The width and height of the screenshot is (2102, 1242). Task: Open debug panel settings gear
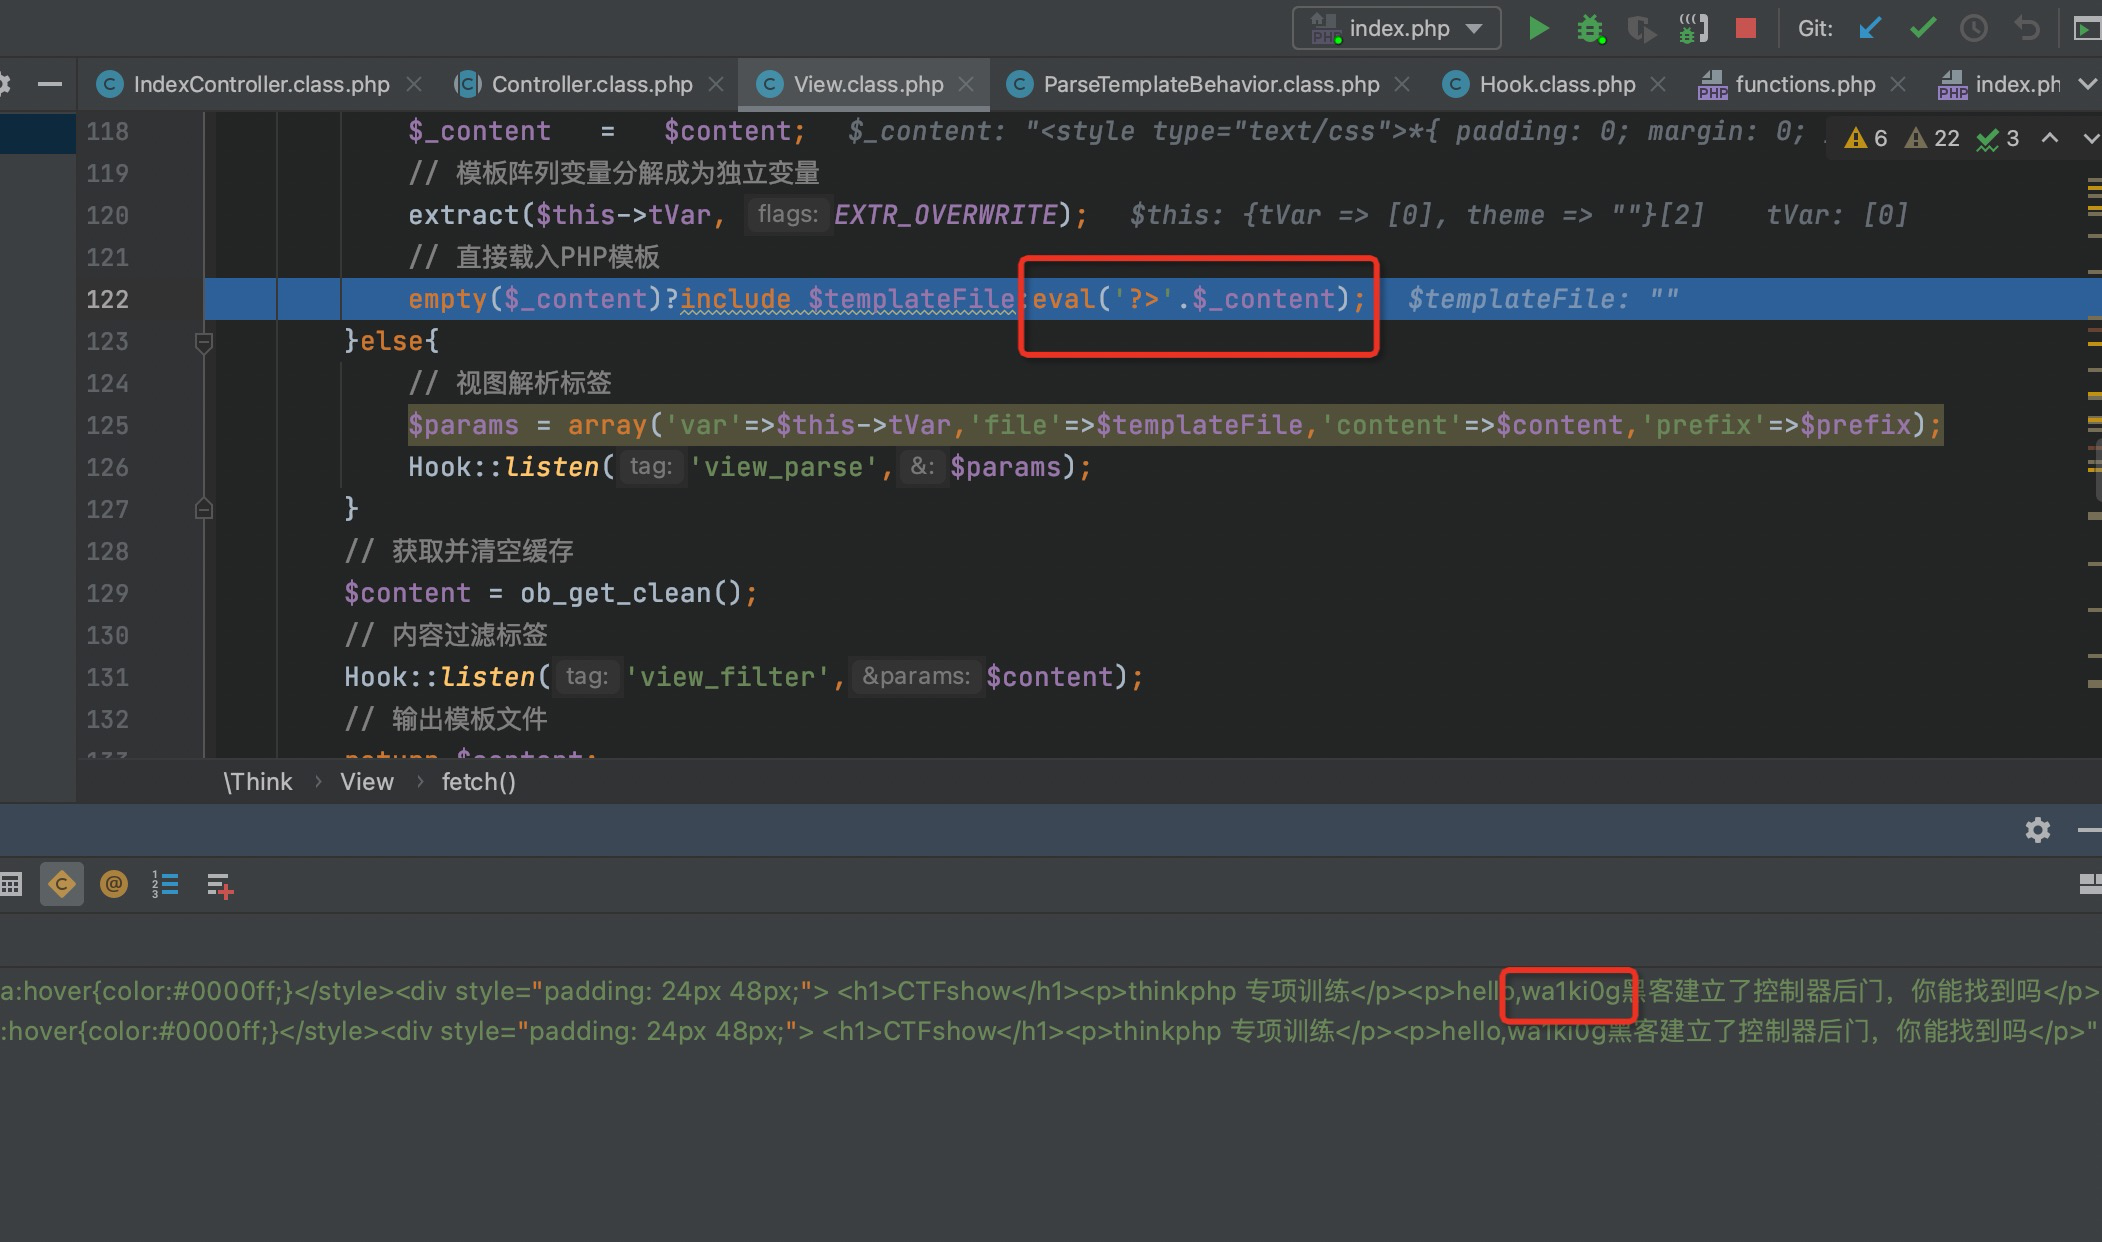(x=2037, y=830)
